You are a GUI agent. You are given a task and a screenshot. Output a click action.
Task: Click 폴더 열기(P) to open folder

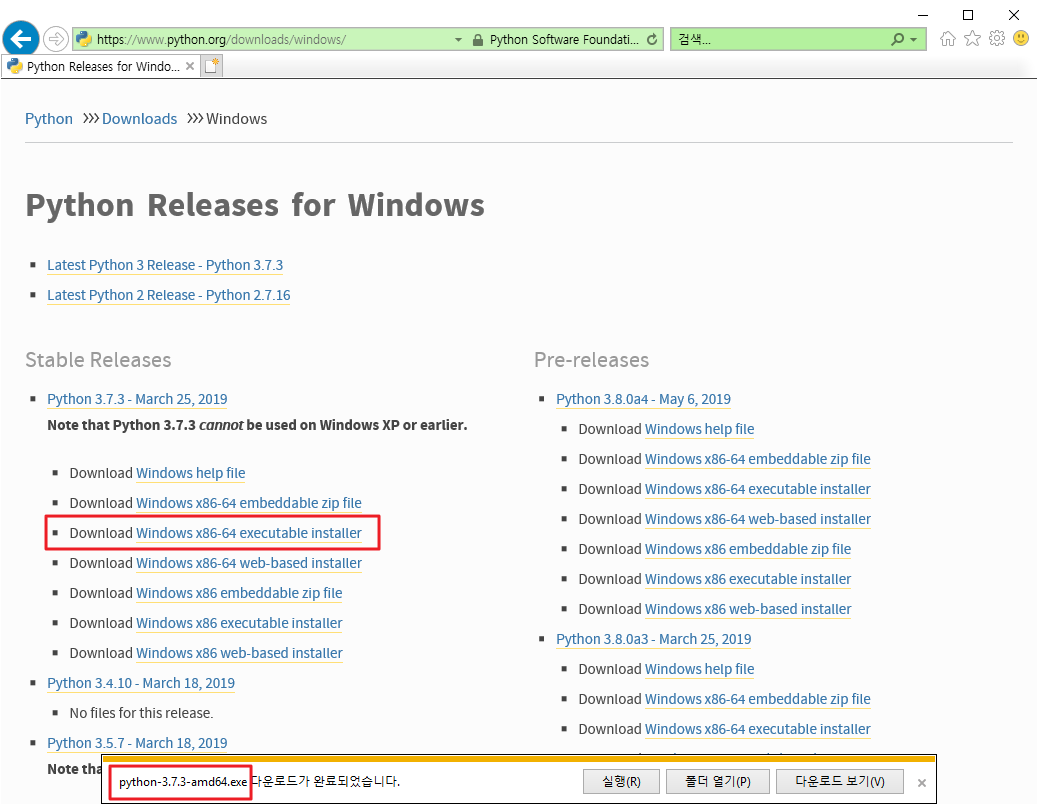click(718, 782)
